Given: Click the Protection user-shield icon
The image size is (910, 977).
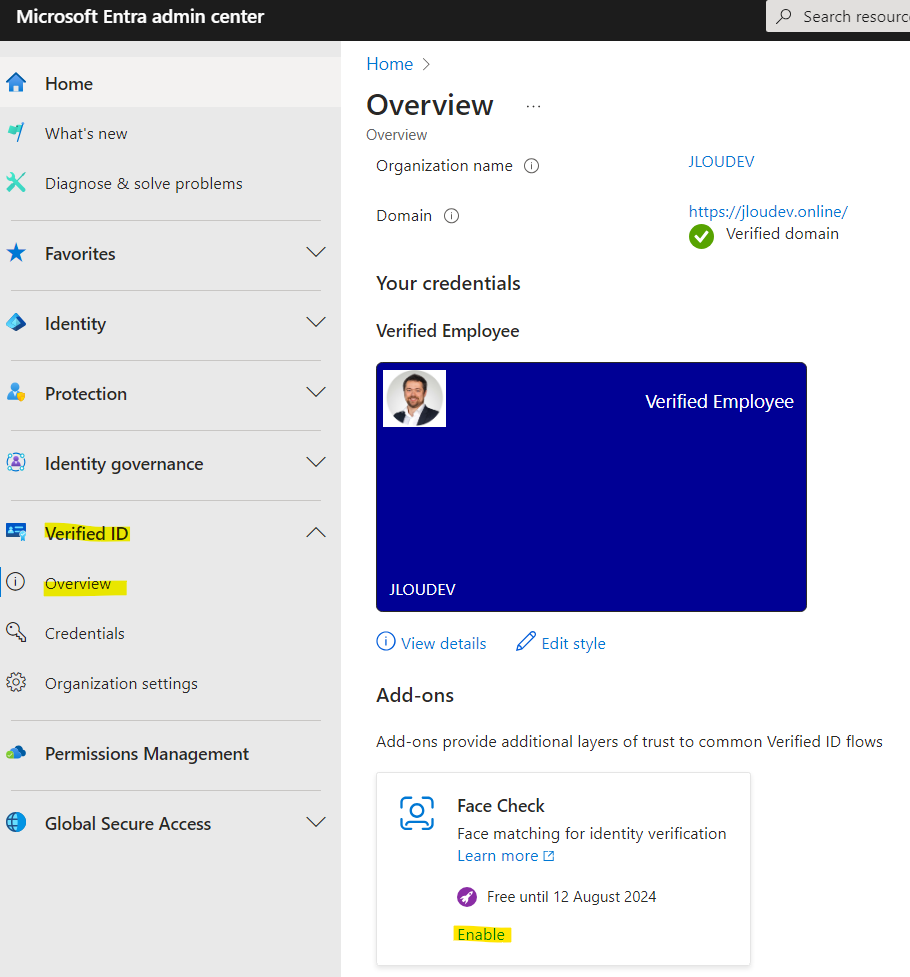Looking at the screenshot, I should 16,393.
